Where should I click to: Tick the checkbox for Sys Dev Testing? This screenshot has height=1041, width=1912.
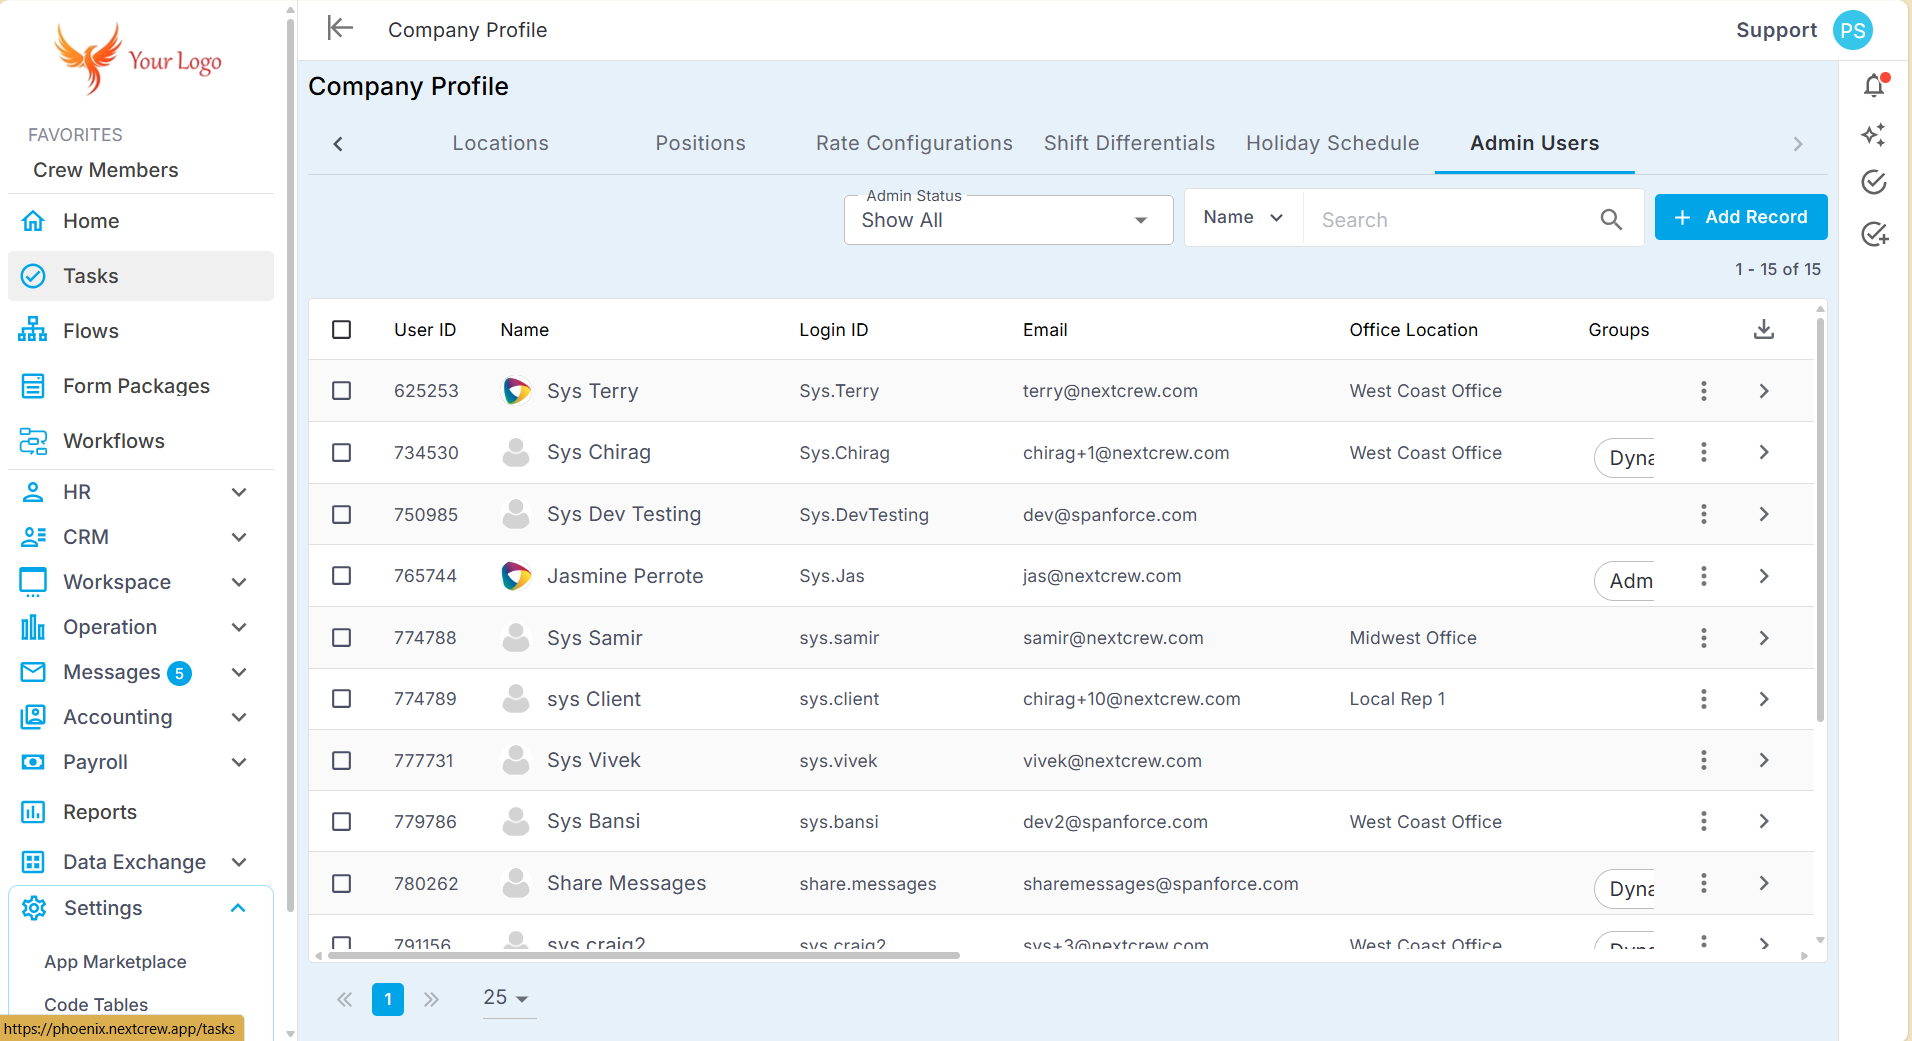[342, 514]
